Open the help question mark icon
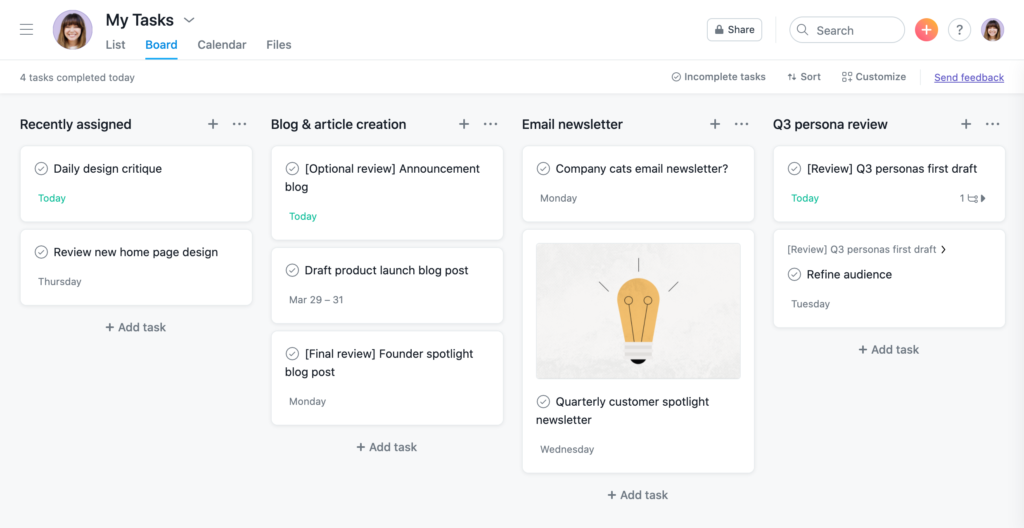The width and height of the screenshot is (1024, 528). click(959, 29)
